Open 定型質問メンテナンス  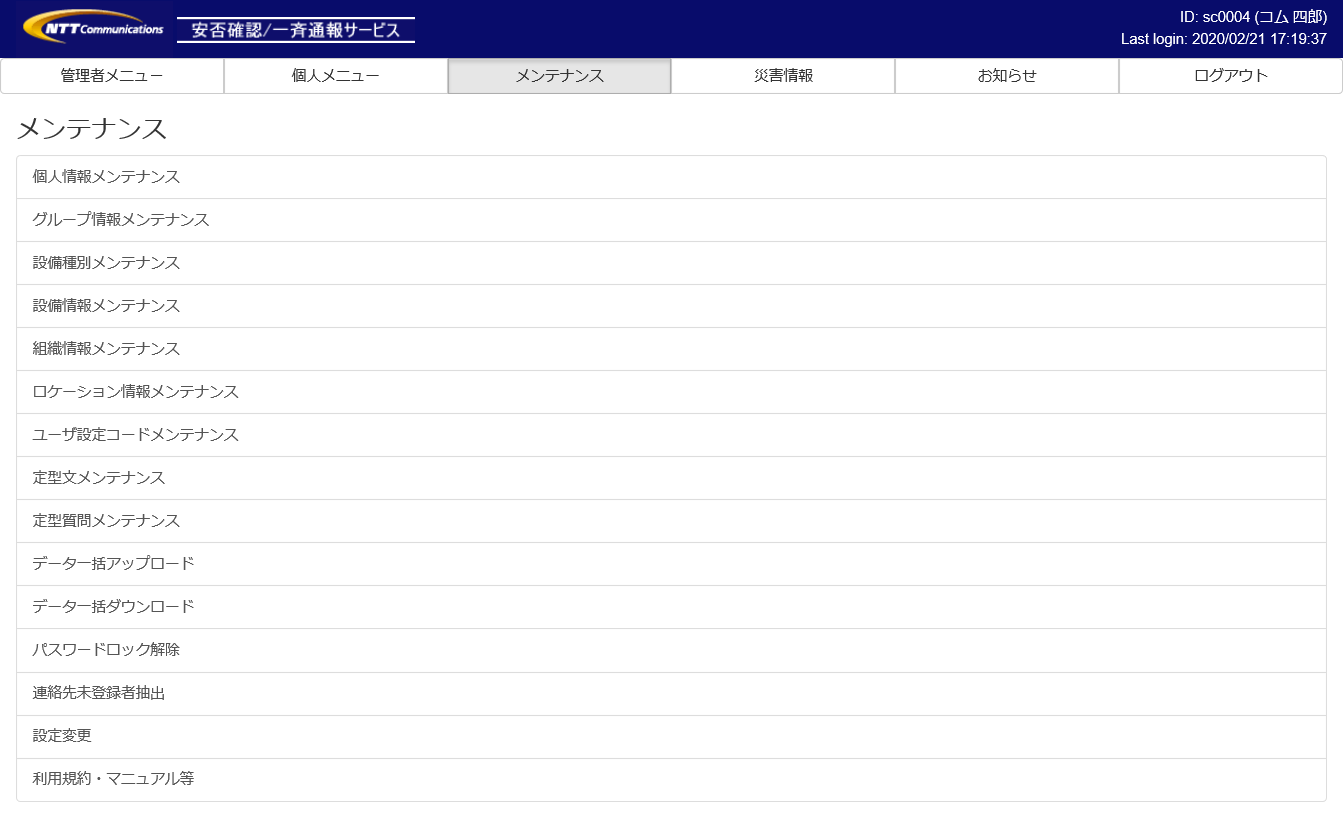106,521
